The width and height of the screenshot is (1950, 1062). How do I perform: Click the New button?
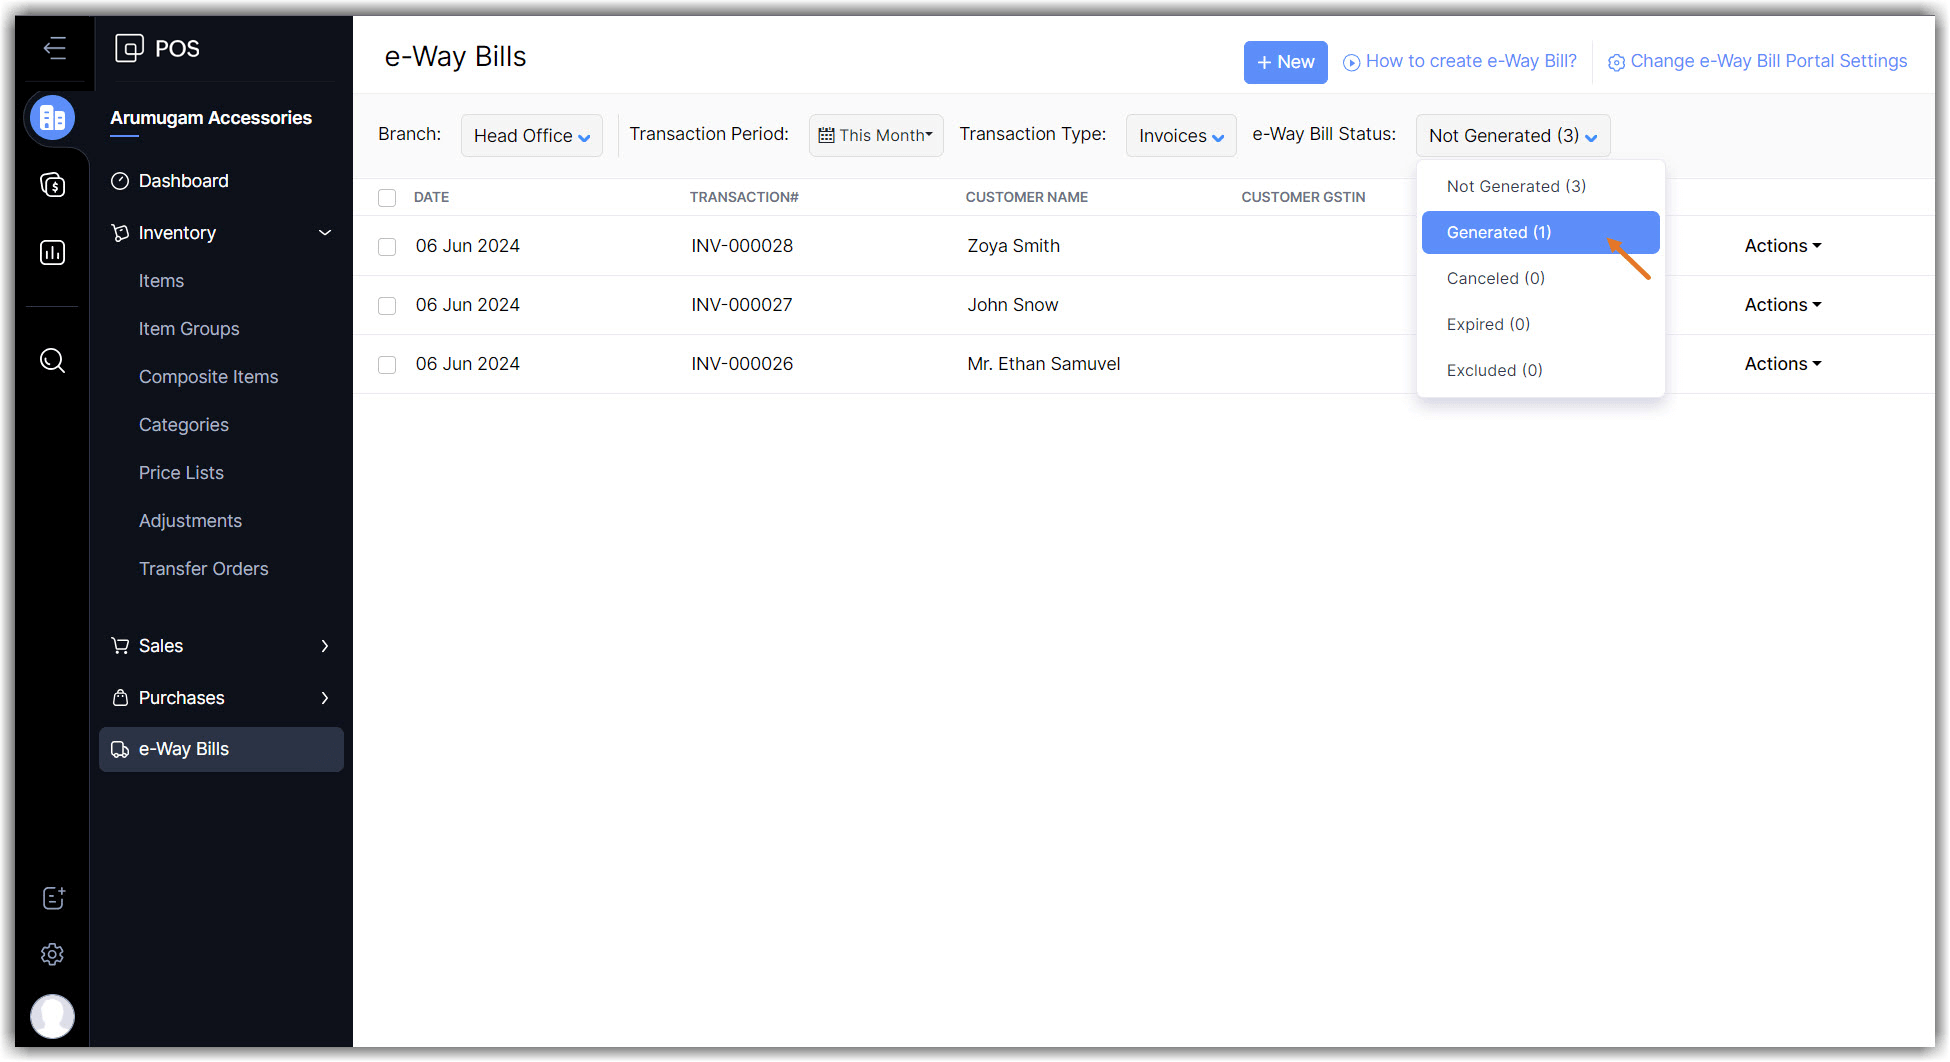[1285, 62]
